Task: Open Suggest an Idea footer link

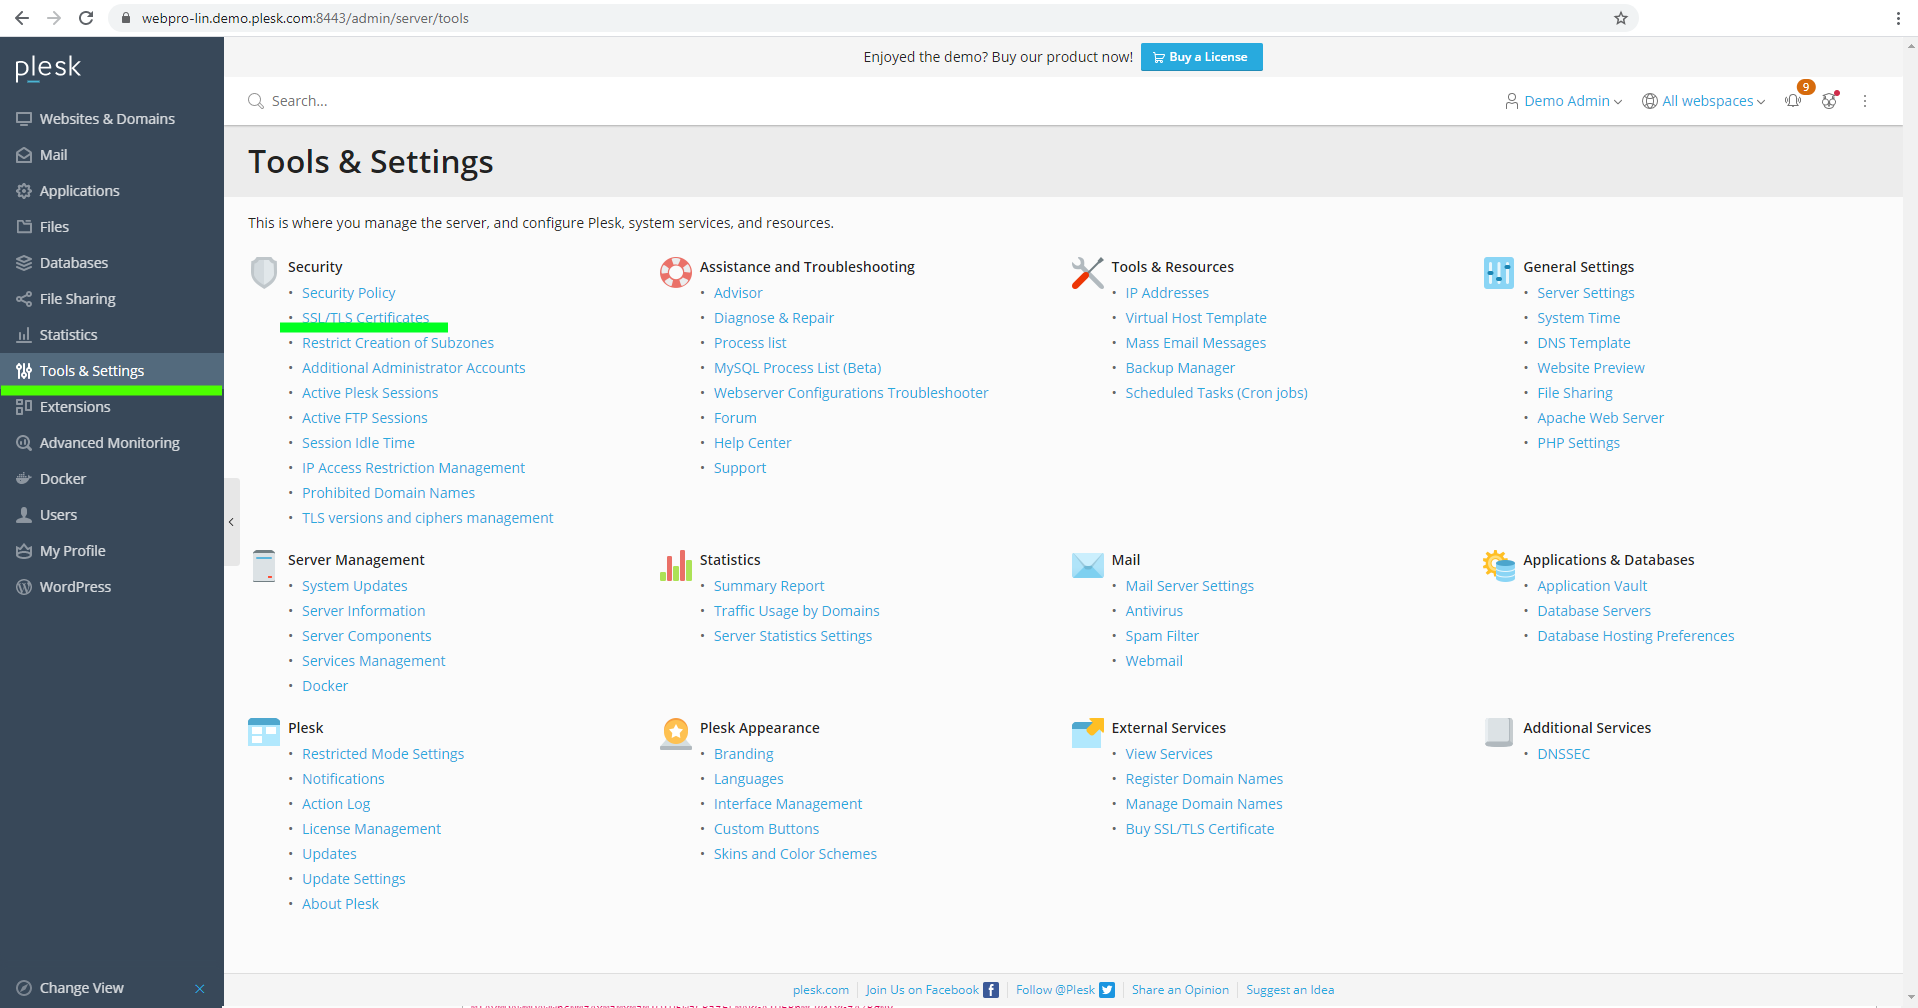Action: tap(1290, 990)
